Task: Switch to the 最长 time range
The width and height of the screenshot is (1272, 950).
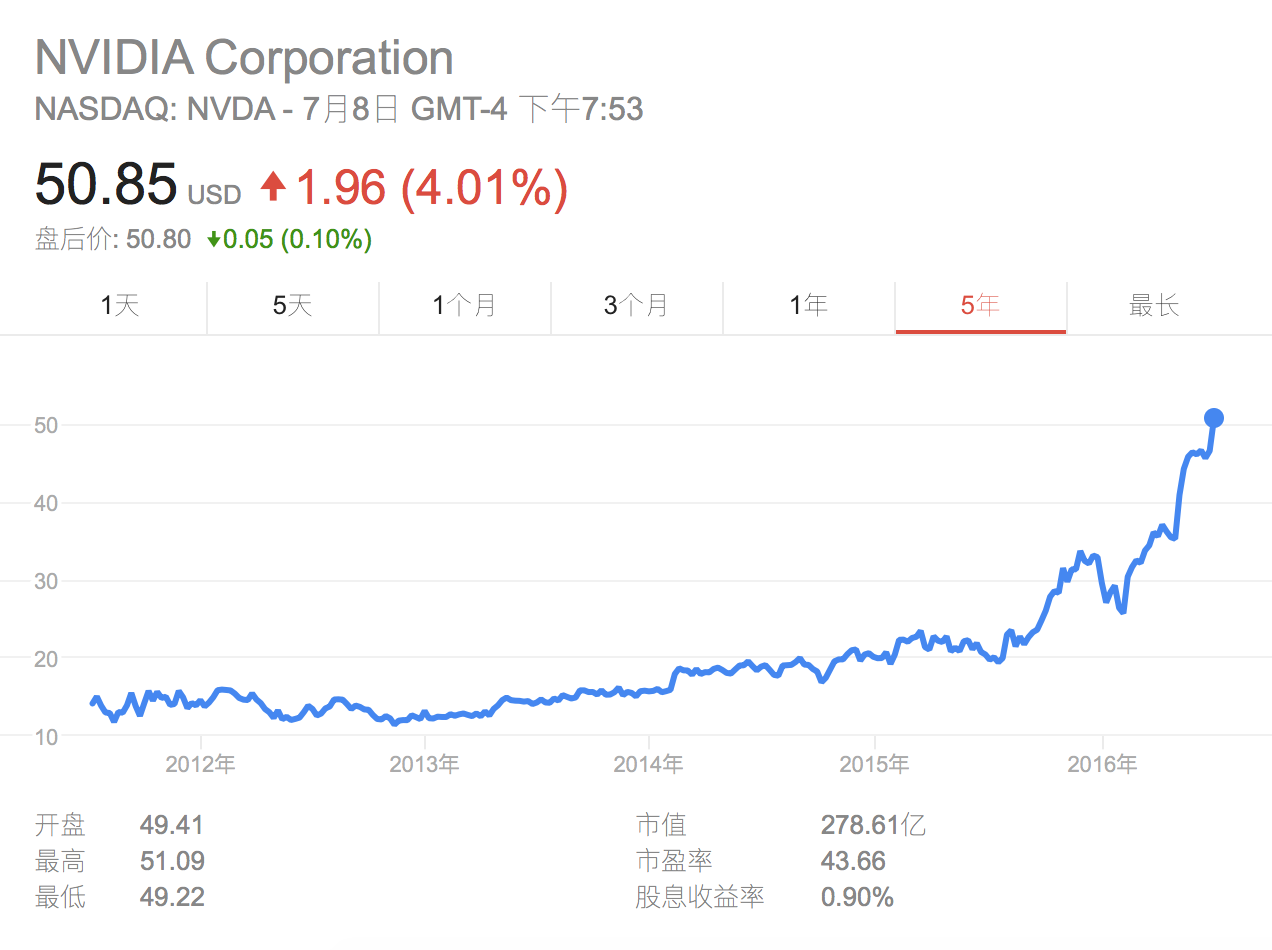Action: (1152, 306)
